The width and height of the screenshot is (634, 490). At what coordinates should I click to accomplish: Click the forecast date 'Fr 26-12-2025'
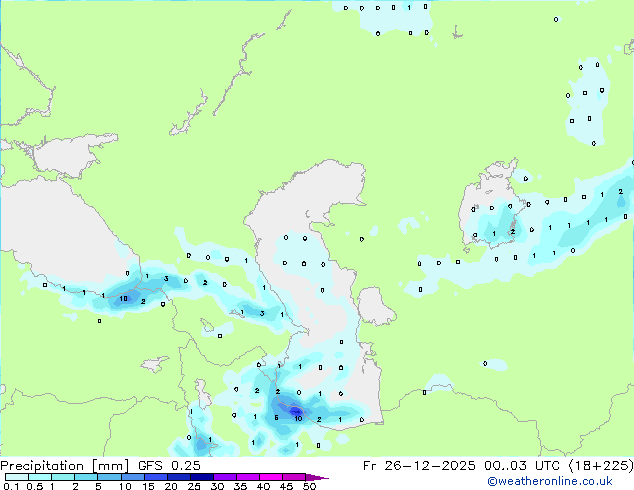click(x=419, y=466)
